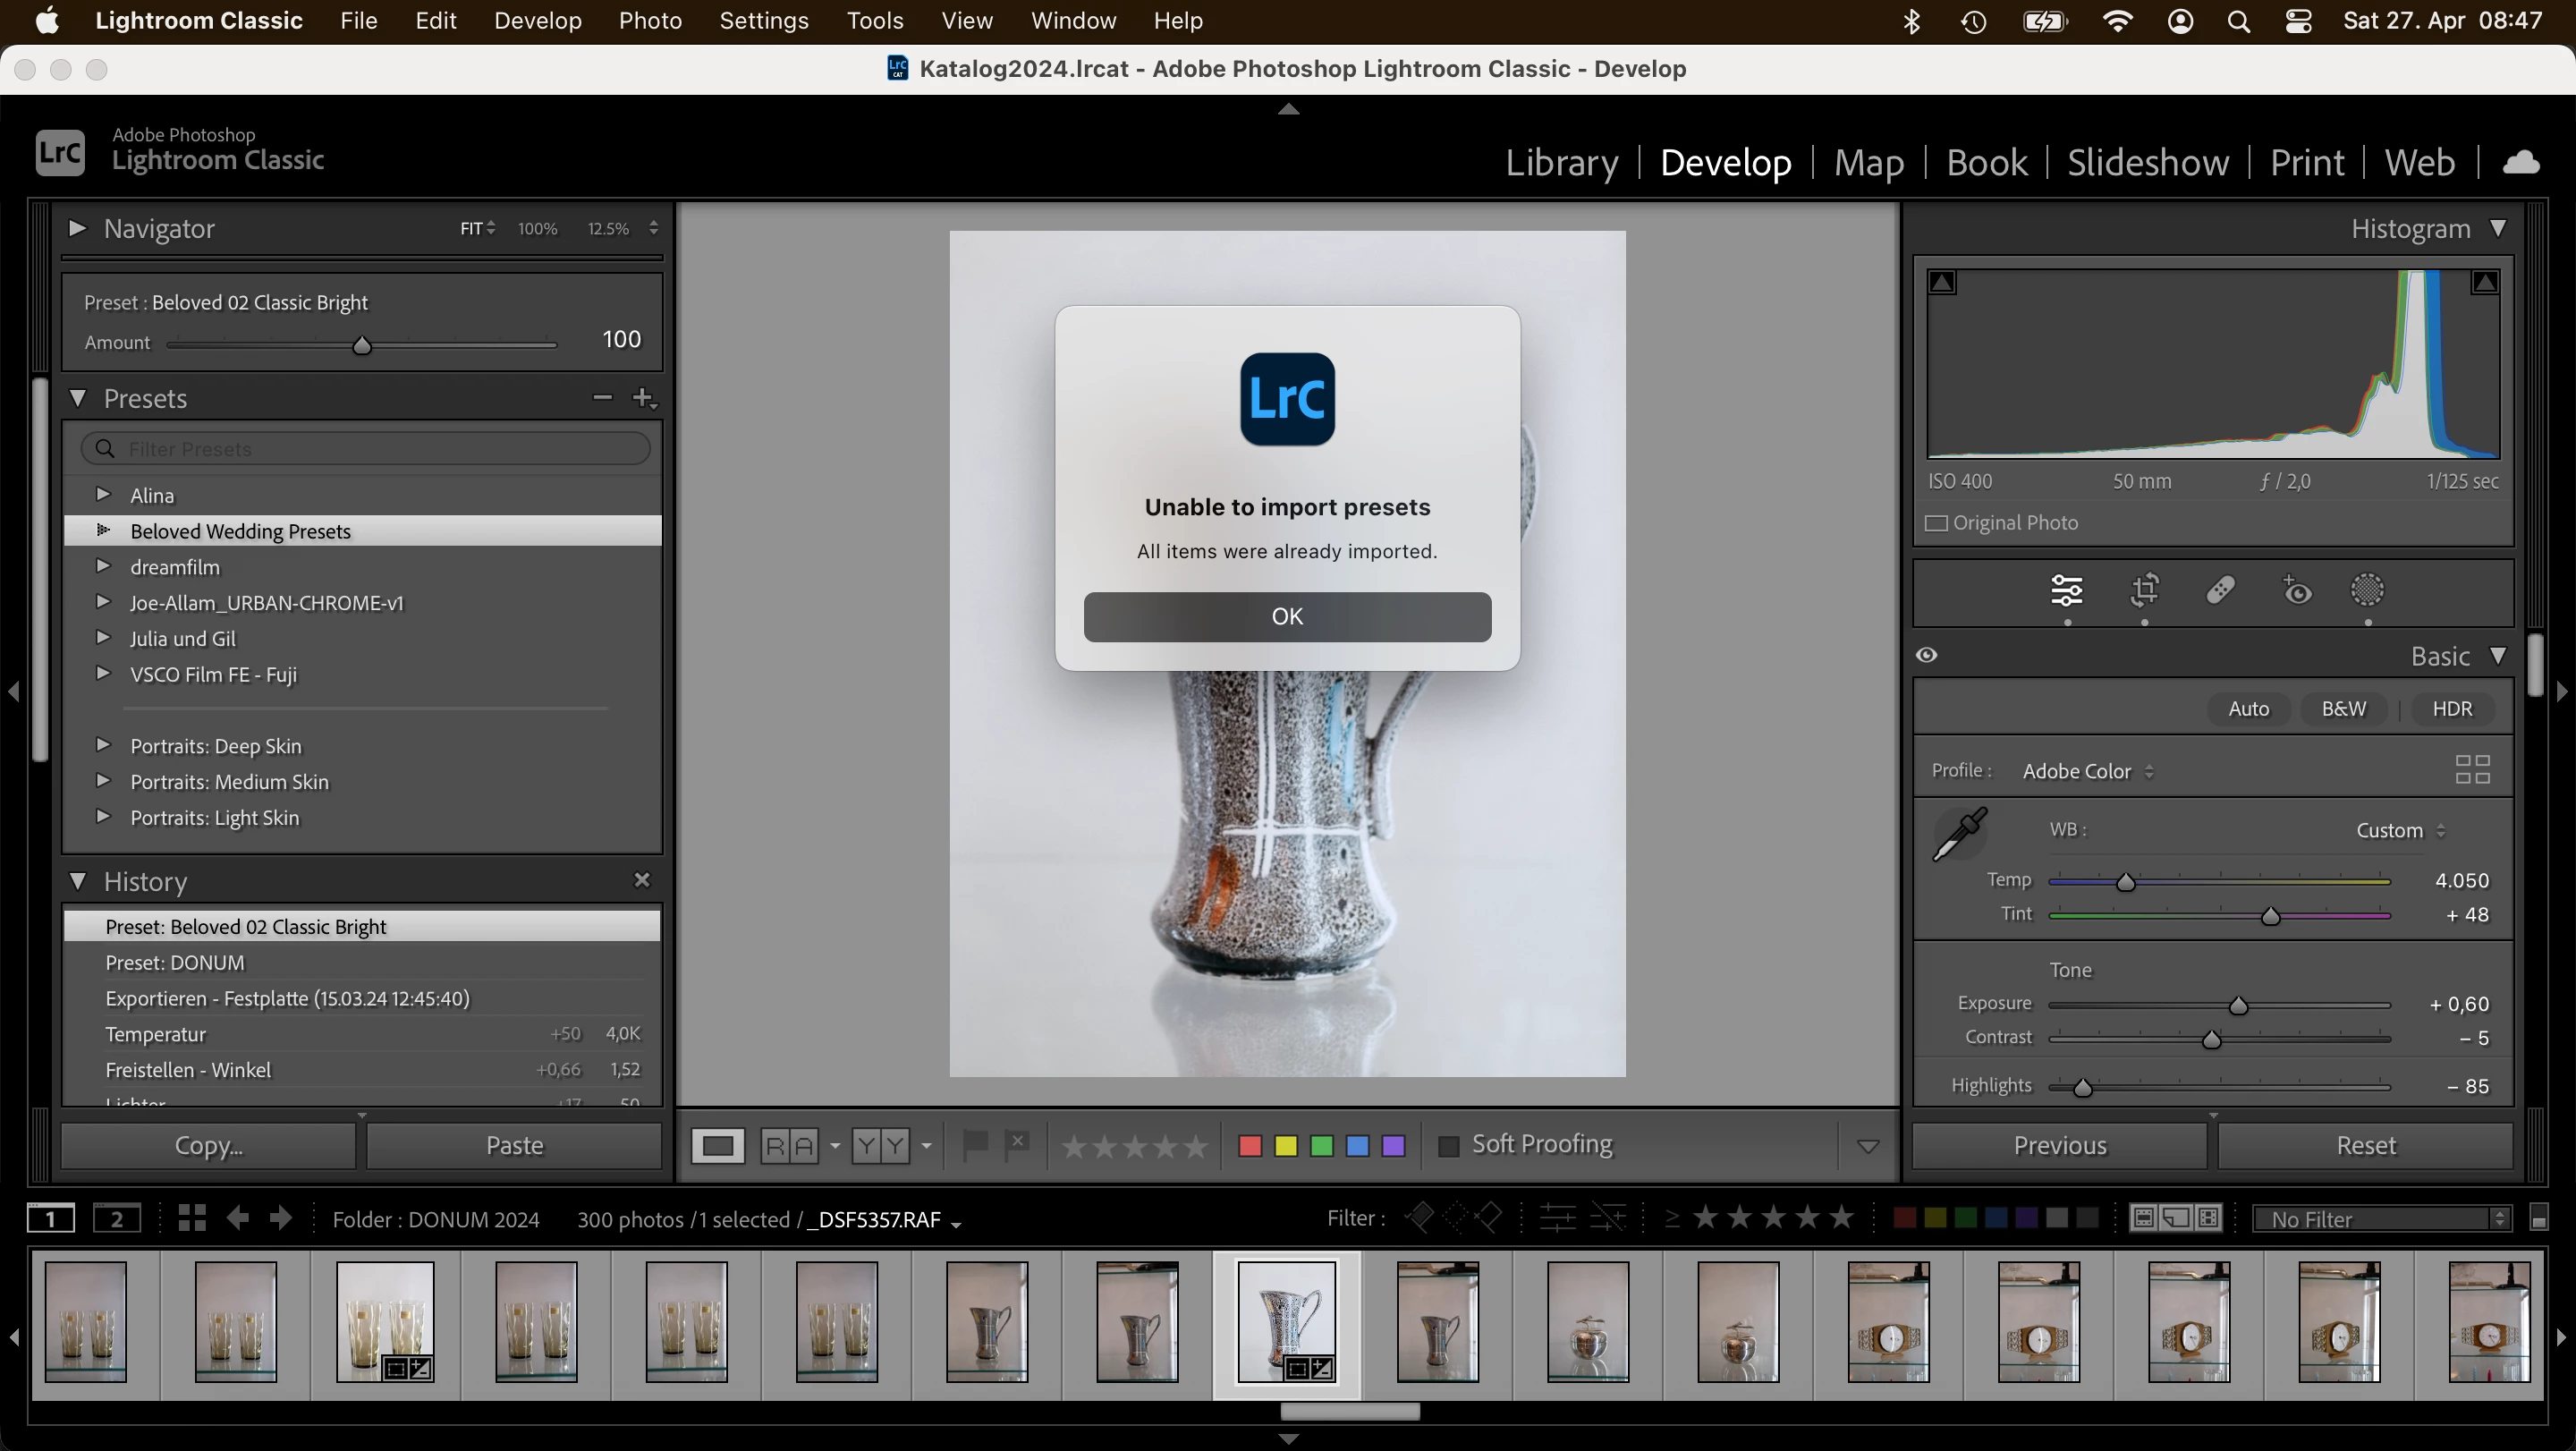Click the Create New Preset plus icon
Image resolution: width=2576 pixels, height=1451 pixels.
643,398
